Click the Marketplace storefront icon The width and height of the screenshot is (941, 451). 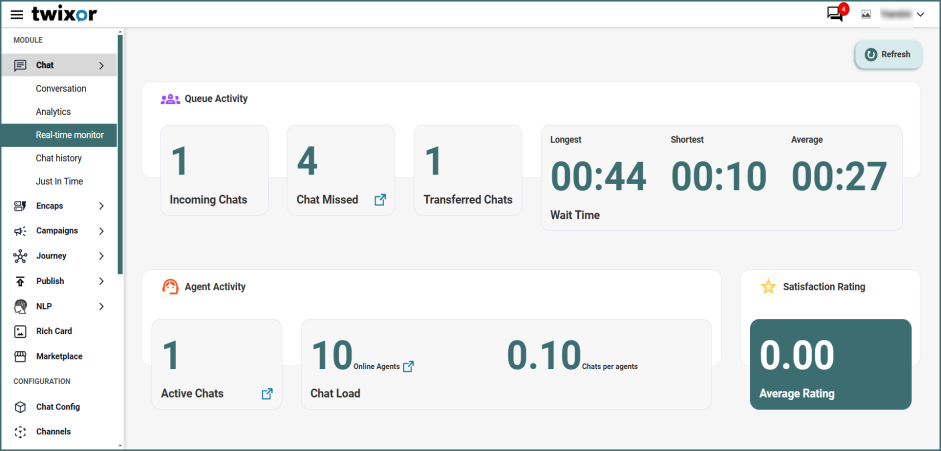pos(20,356)
